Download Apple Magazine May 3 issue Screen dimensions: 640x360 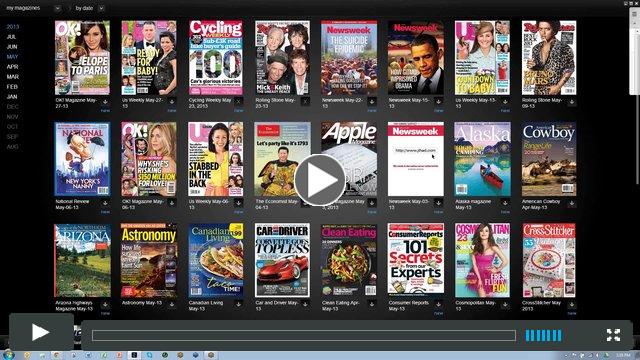[x=372, y=203]
